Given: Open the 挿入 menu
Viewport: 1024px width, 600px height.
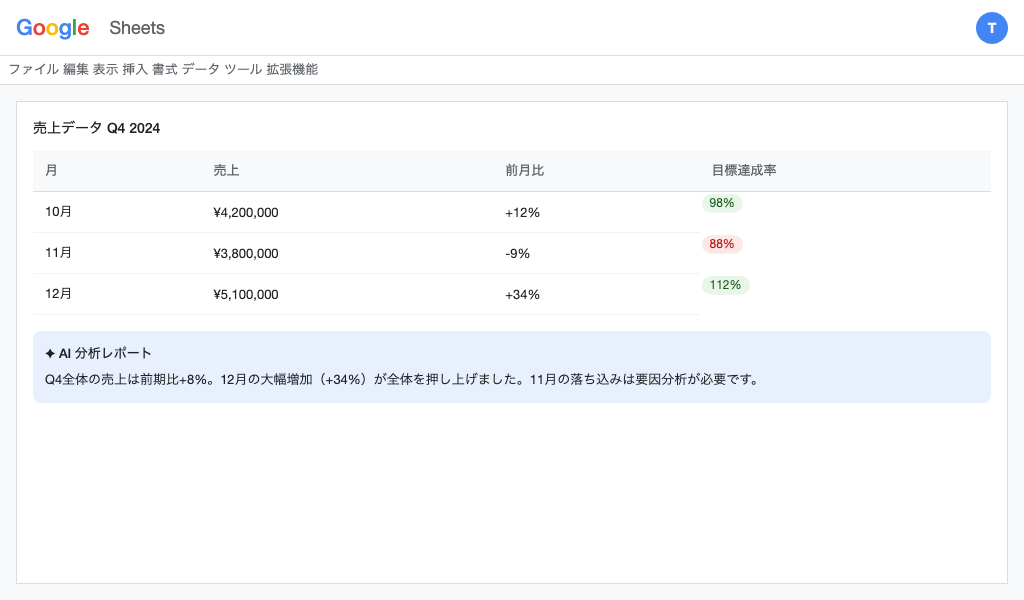Looking at the screenshot, I should tap(135, 69).
